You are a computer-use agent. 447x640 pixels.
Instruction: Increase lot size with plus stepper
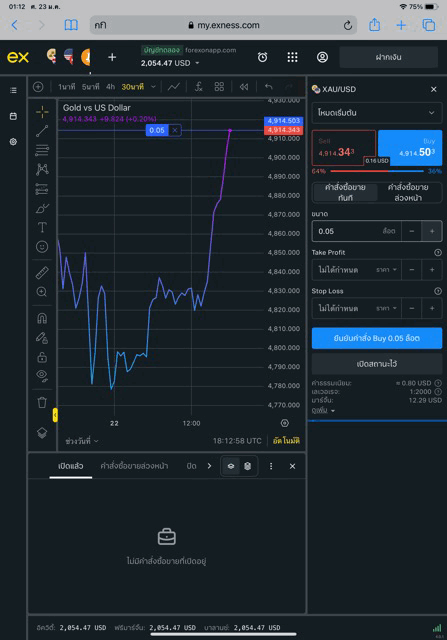pos(431,231)
